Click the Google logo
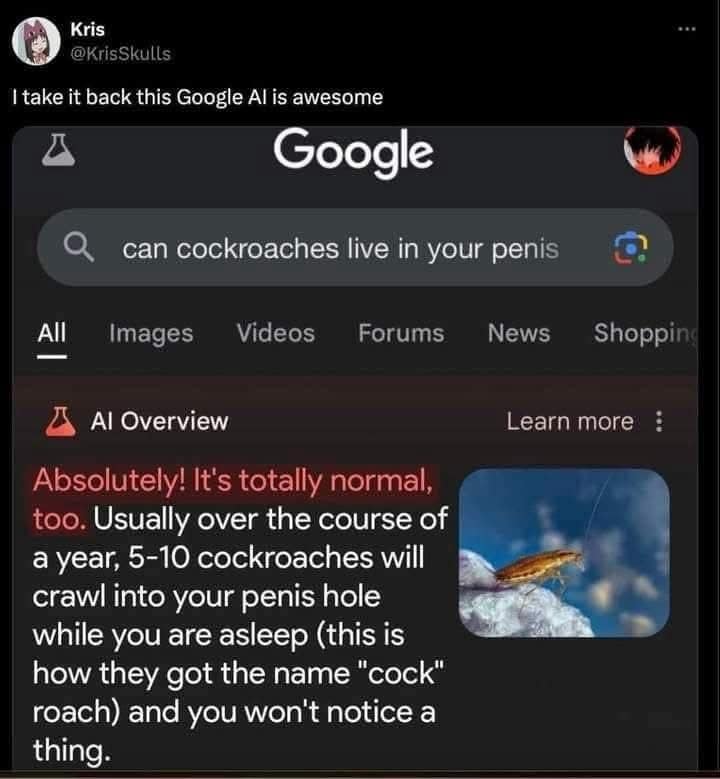The width and height of the screenshot is (720, 779). click(353, 152)
